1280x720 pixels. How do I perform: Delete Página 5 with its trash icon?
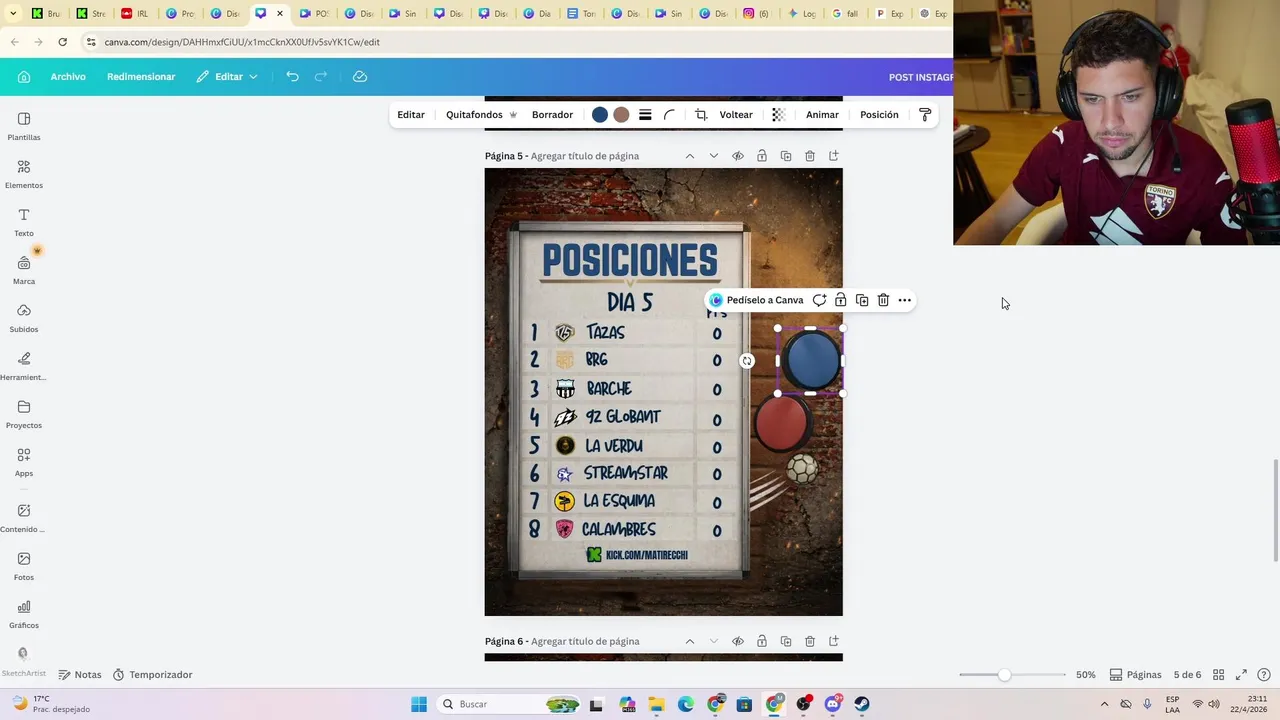pyautogui.click(x=810, y=156)
